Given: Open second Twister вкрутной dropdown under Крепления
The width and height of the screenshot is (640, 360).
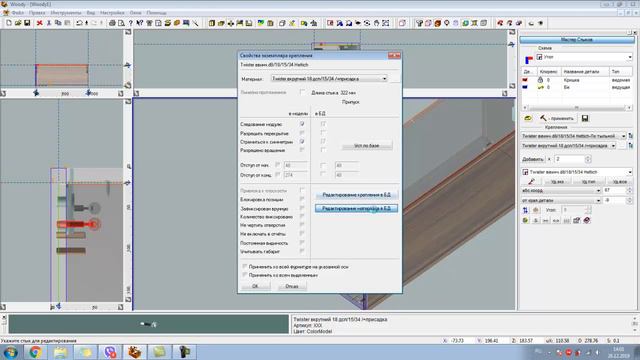Looking at the screenshot, I should point(569,146).
